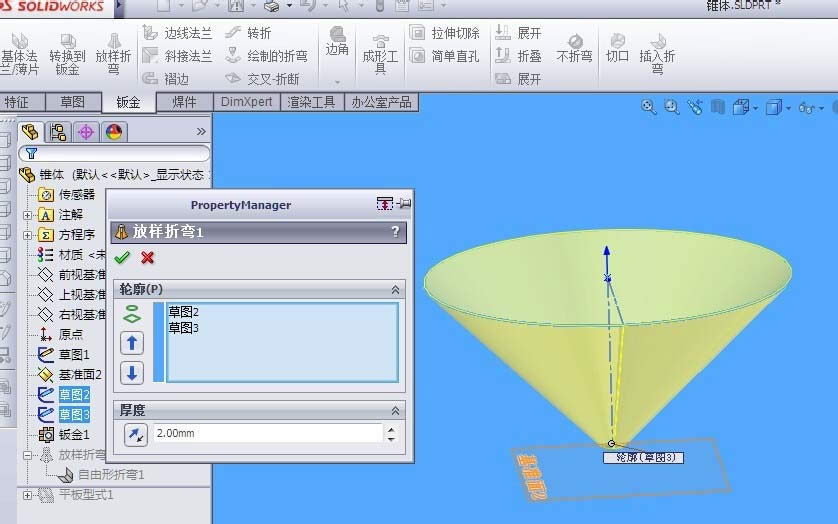Viewport: 838px width, 524px height.
Task: Click the Miter Flange (斜接法兰) tool
Action: [177, 56]
